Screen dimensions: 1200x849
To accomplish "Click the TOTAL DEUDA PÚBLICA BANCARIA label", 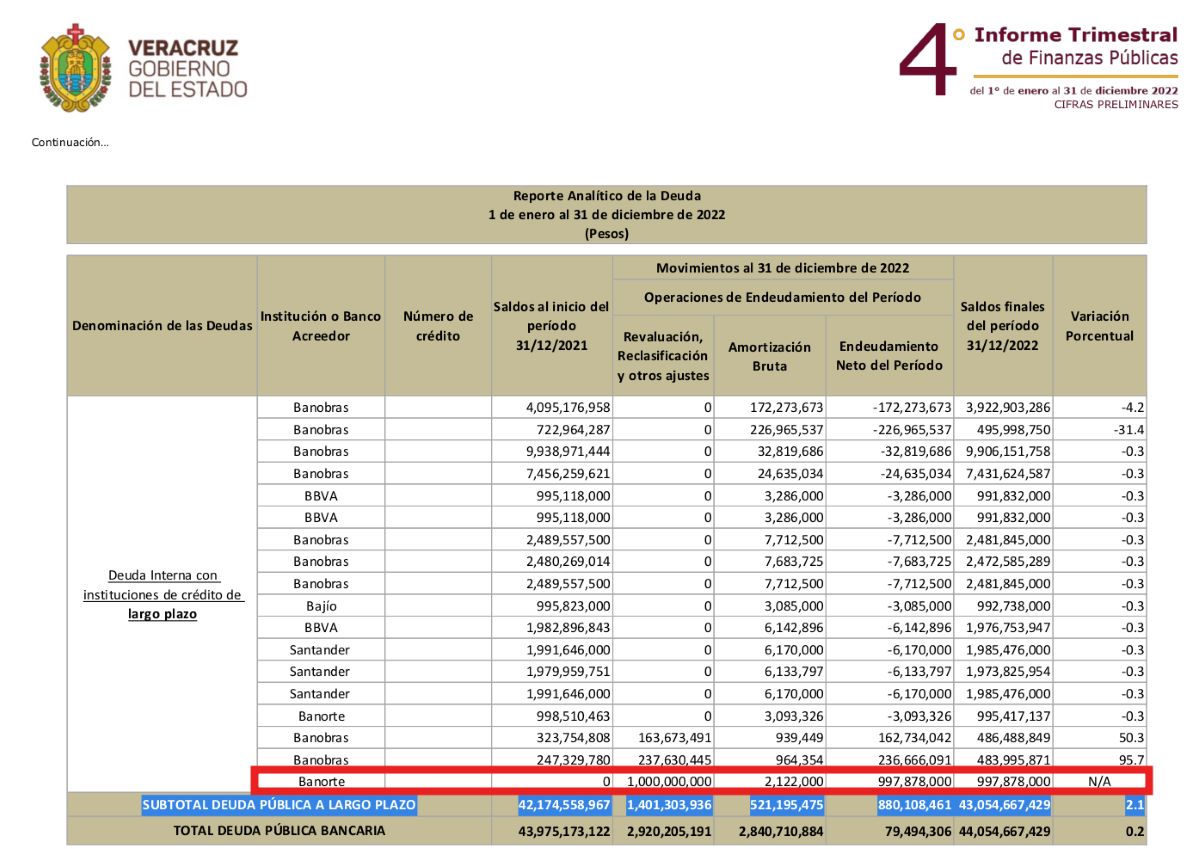I will [279, 830].
